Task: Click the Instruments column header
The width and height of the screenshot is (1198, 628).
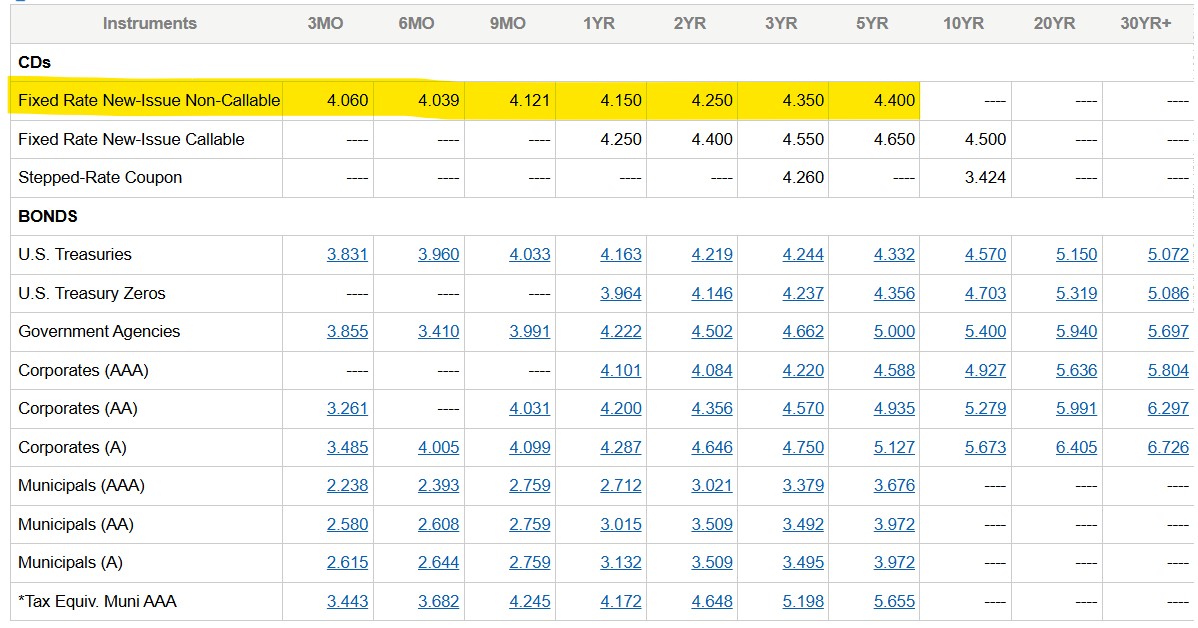Action: 150,24
